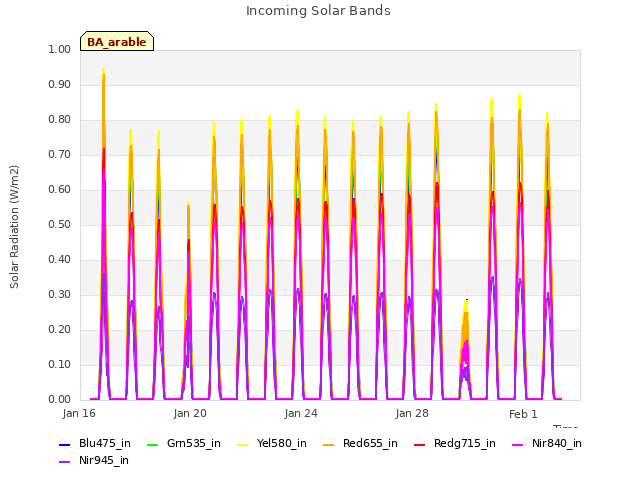Click the purple Nir945_in legend color marker

65,462
